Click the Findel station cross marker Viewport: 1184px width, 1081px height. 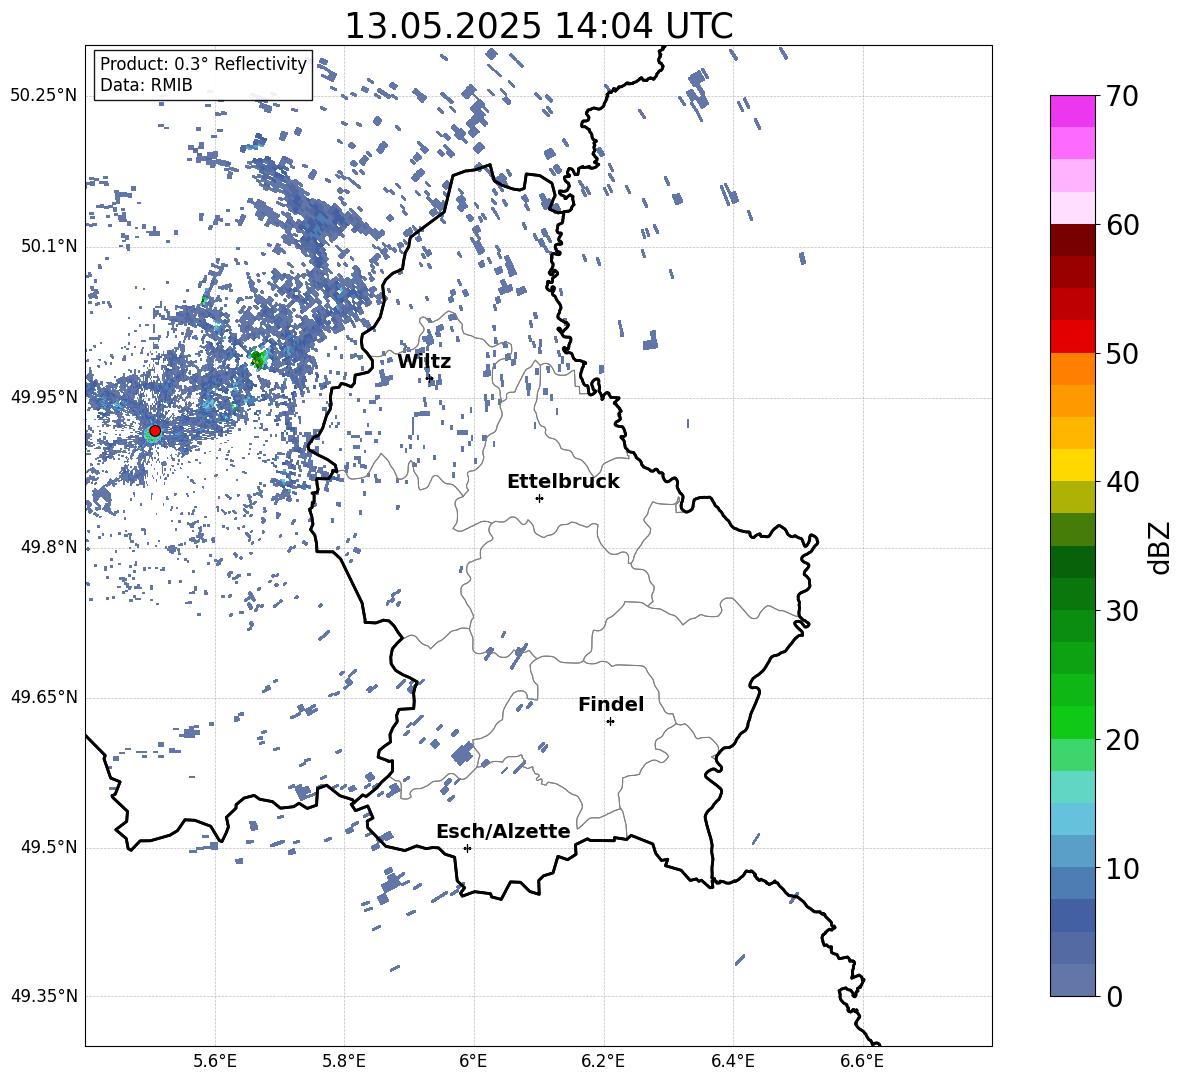tap(610, 722)
